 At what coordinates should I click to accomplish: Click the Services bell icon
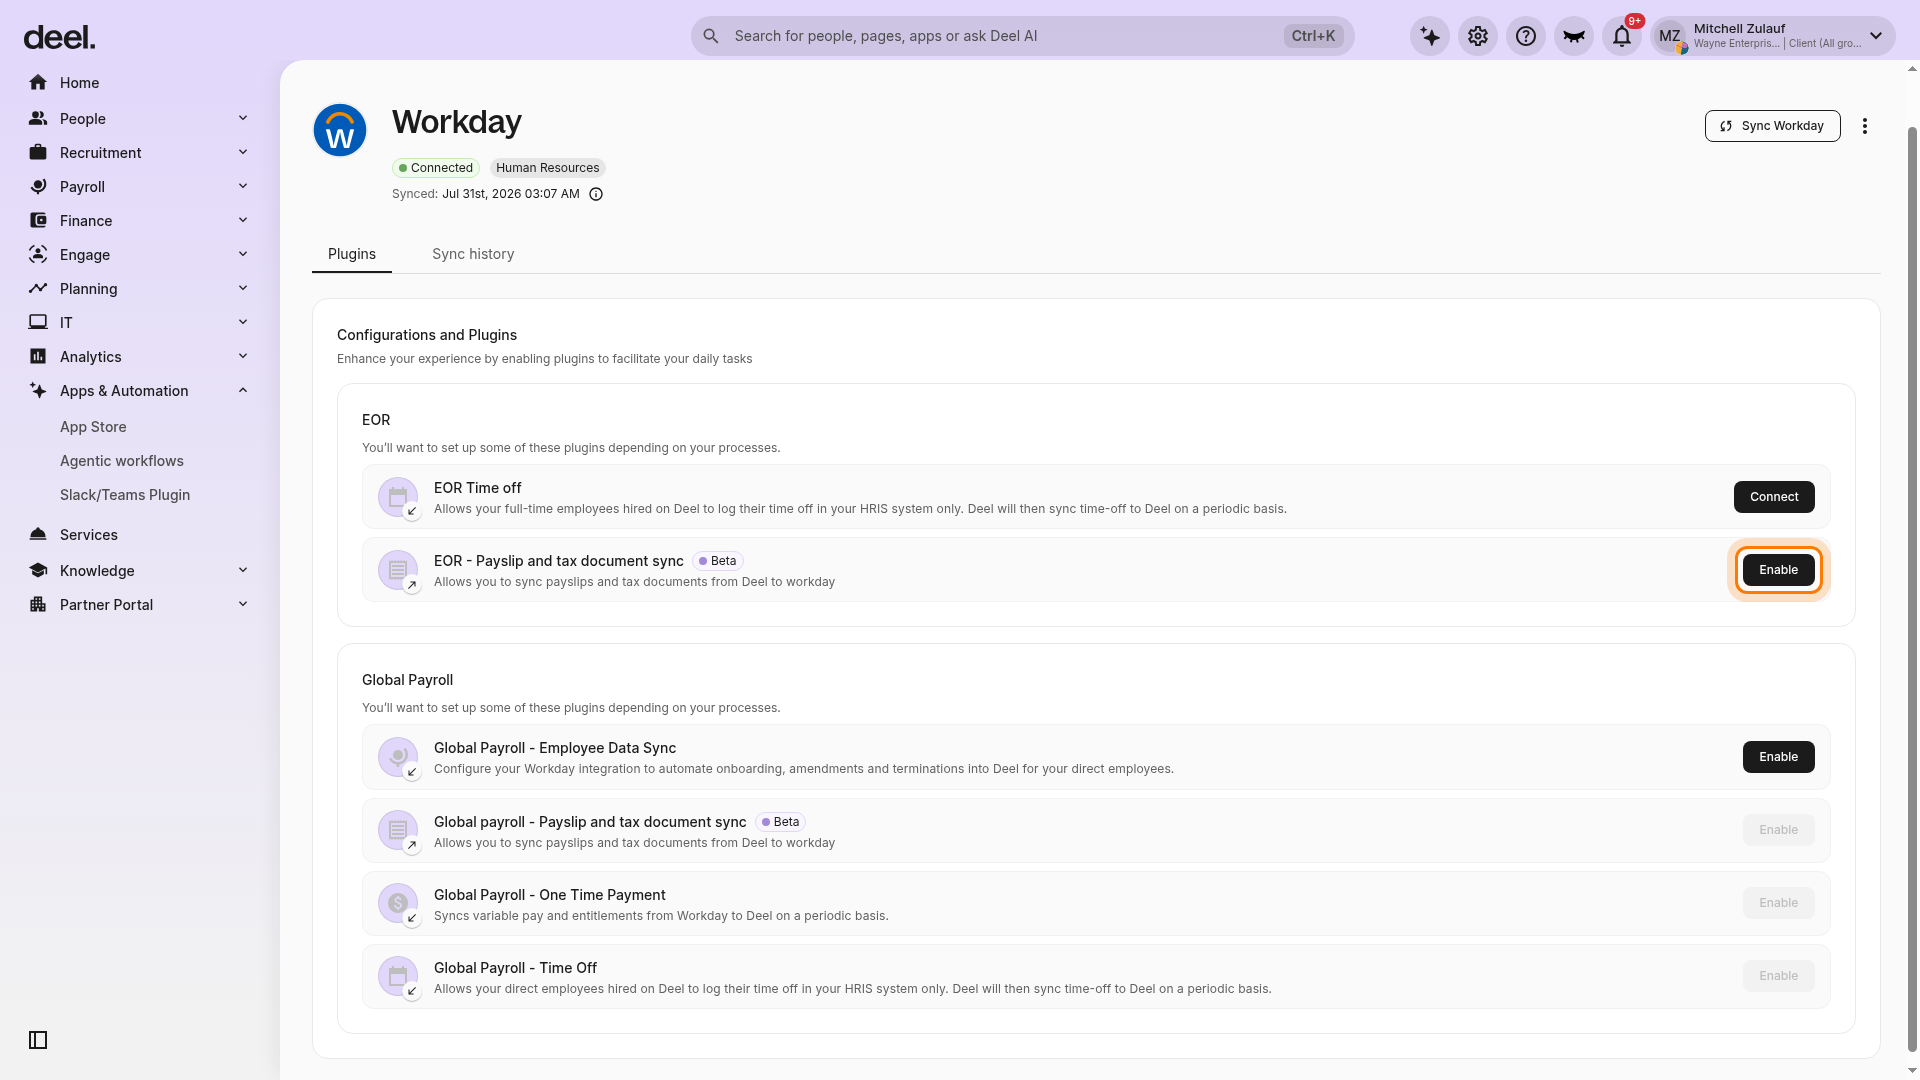(x=38, y=534)
